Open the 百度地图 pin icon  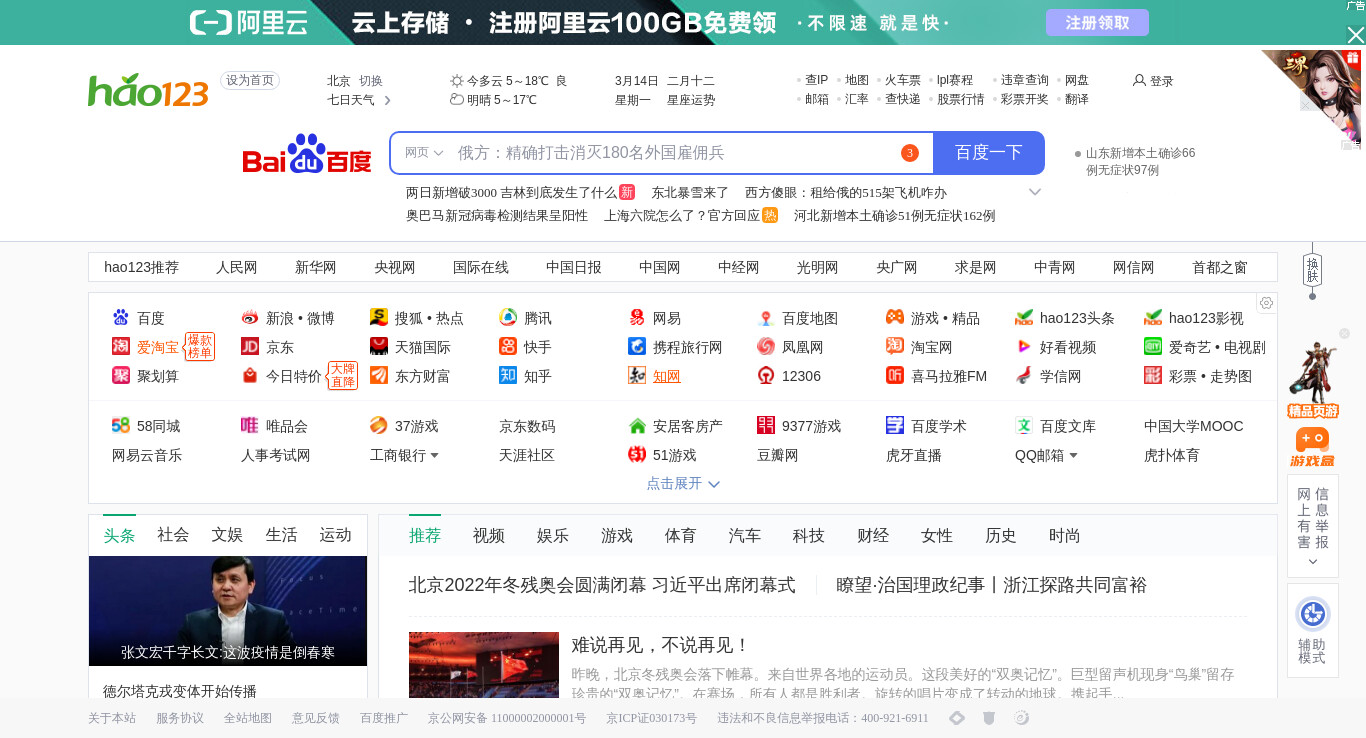click(x=766, y=318)
